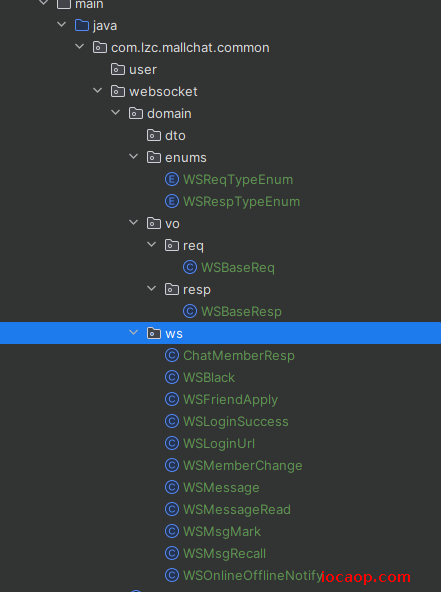Click the blue java source folder icon
Screen dimensions: 441x592
click(82, 25)
